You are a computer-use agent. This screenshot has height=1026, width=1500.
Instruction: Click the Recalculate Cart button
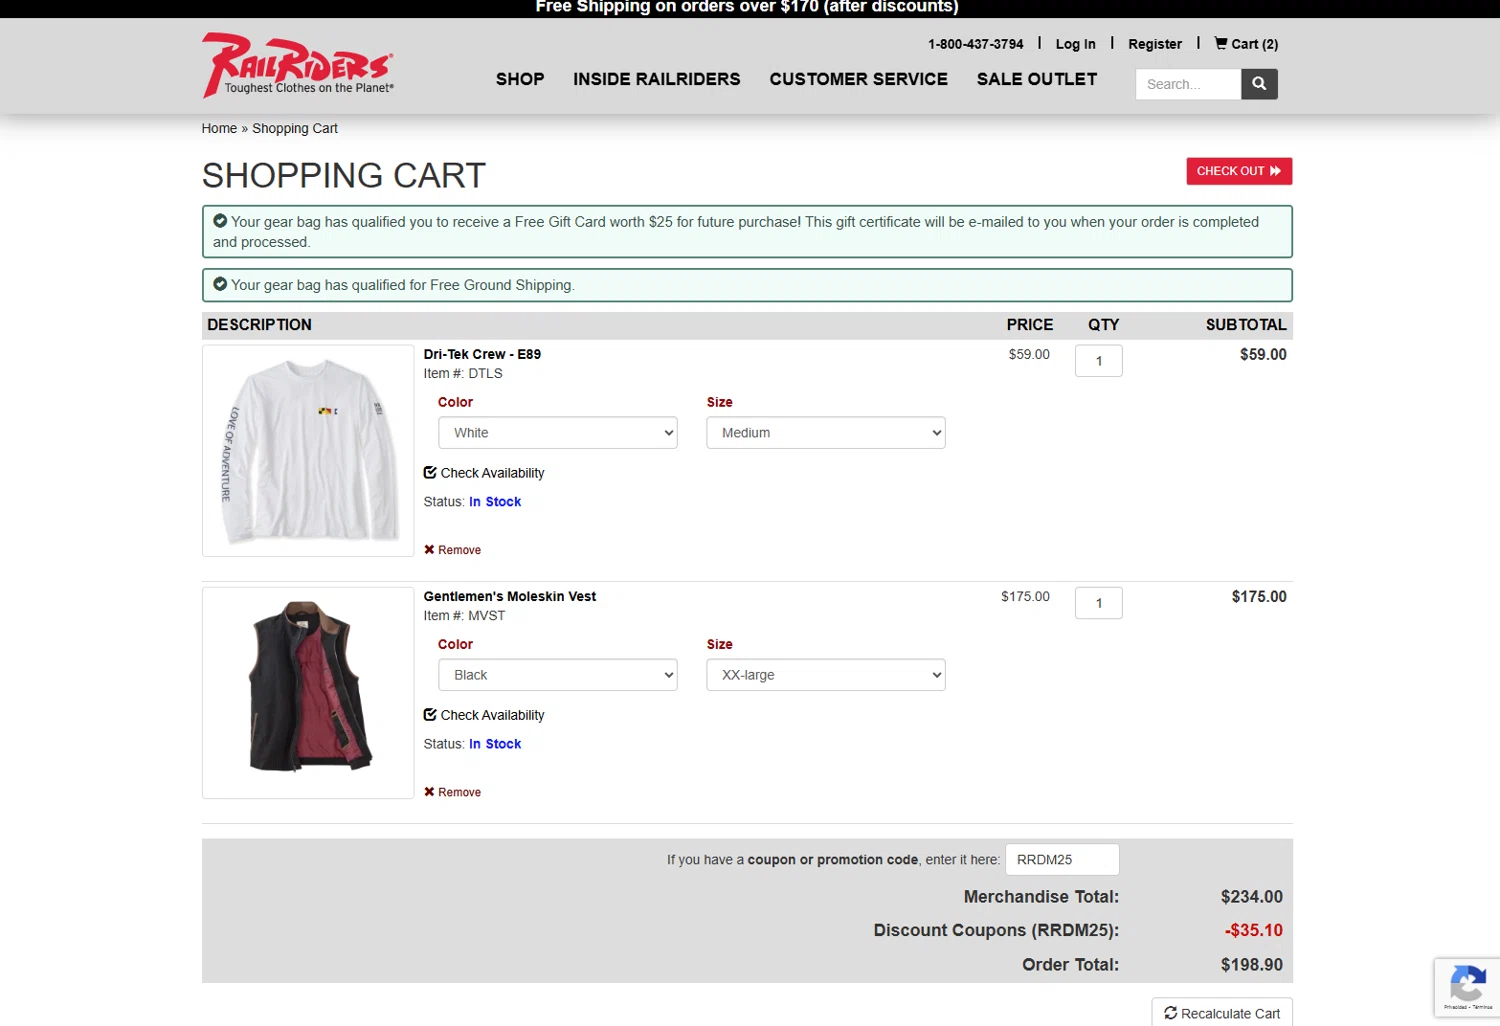pos(1222,1013)
